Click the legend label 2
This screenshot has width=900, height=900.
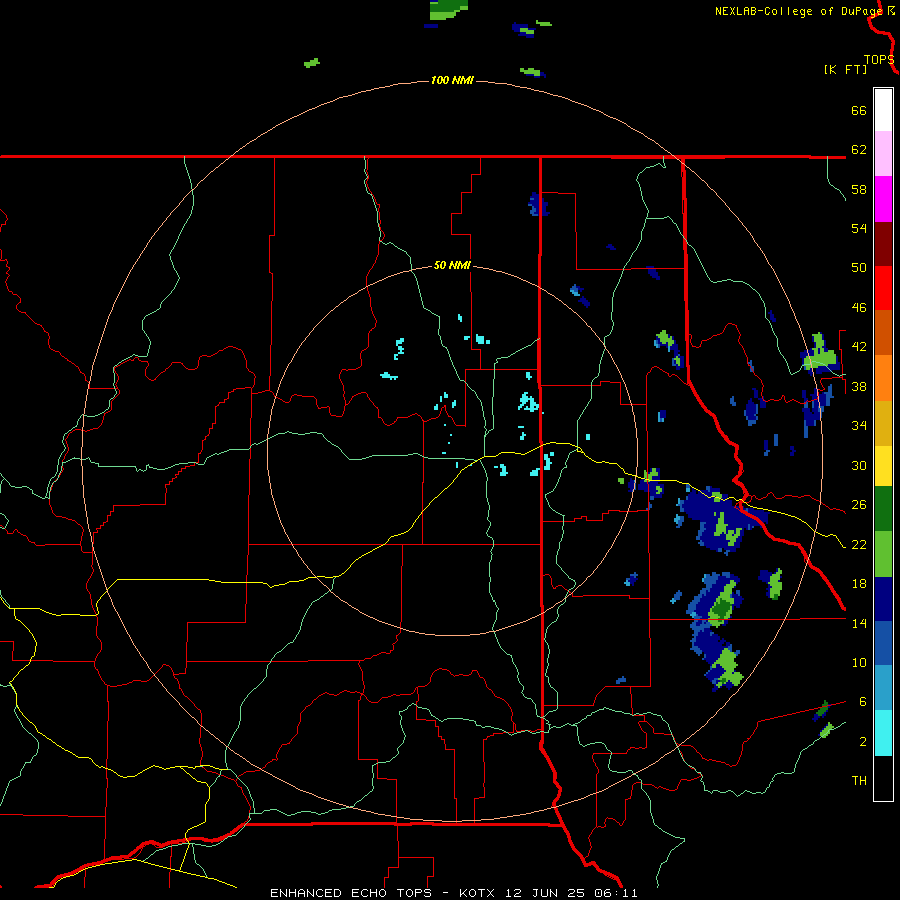[863, 742]
